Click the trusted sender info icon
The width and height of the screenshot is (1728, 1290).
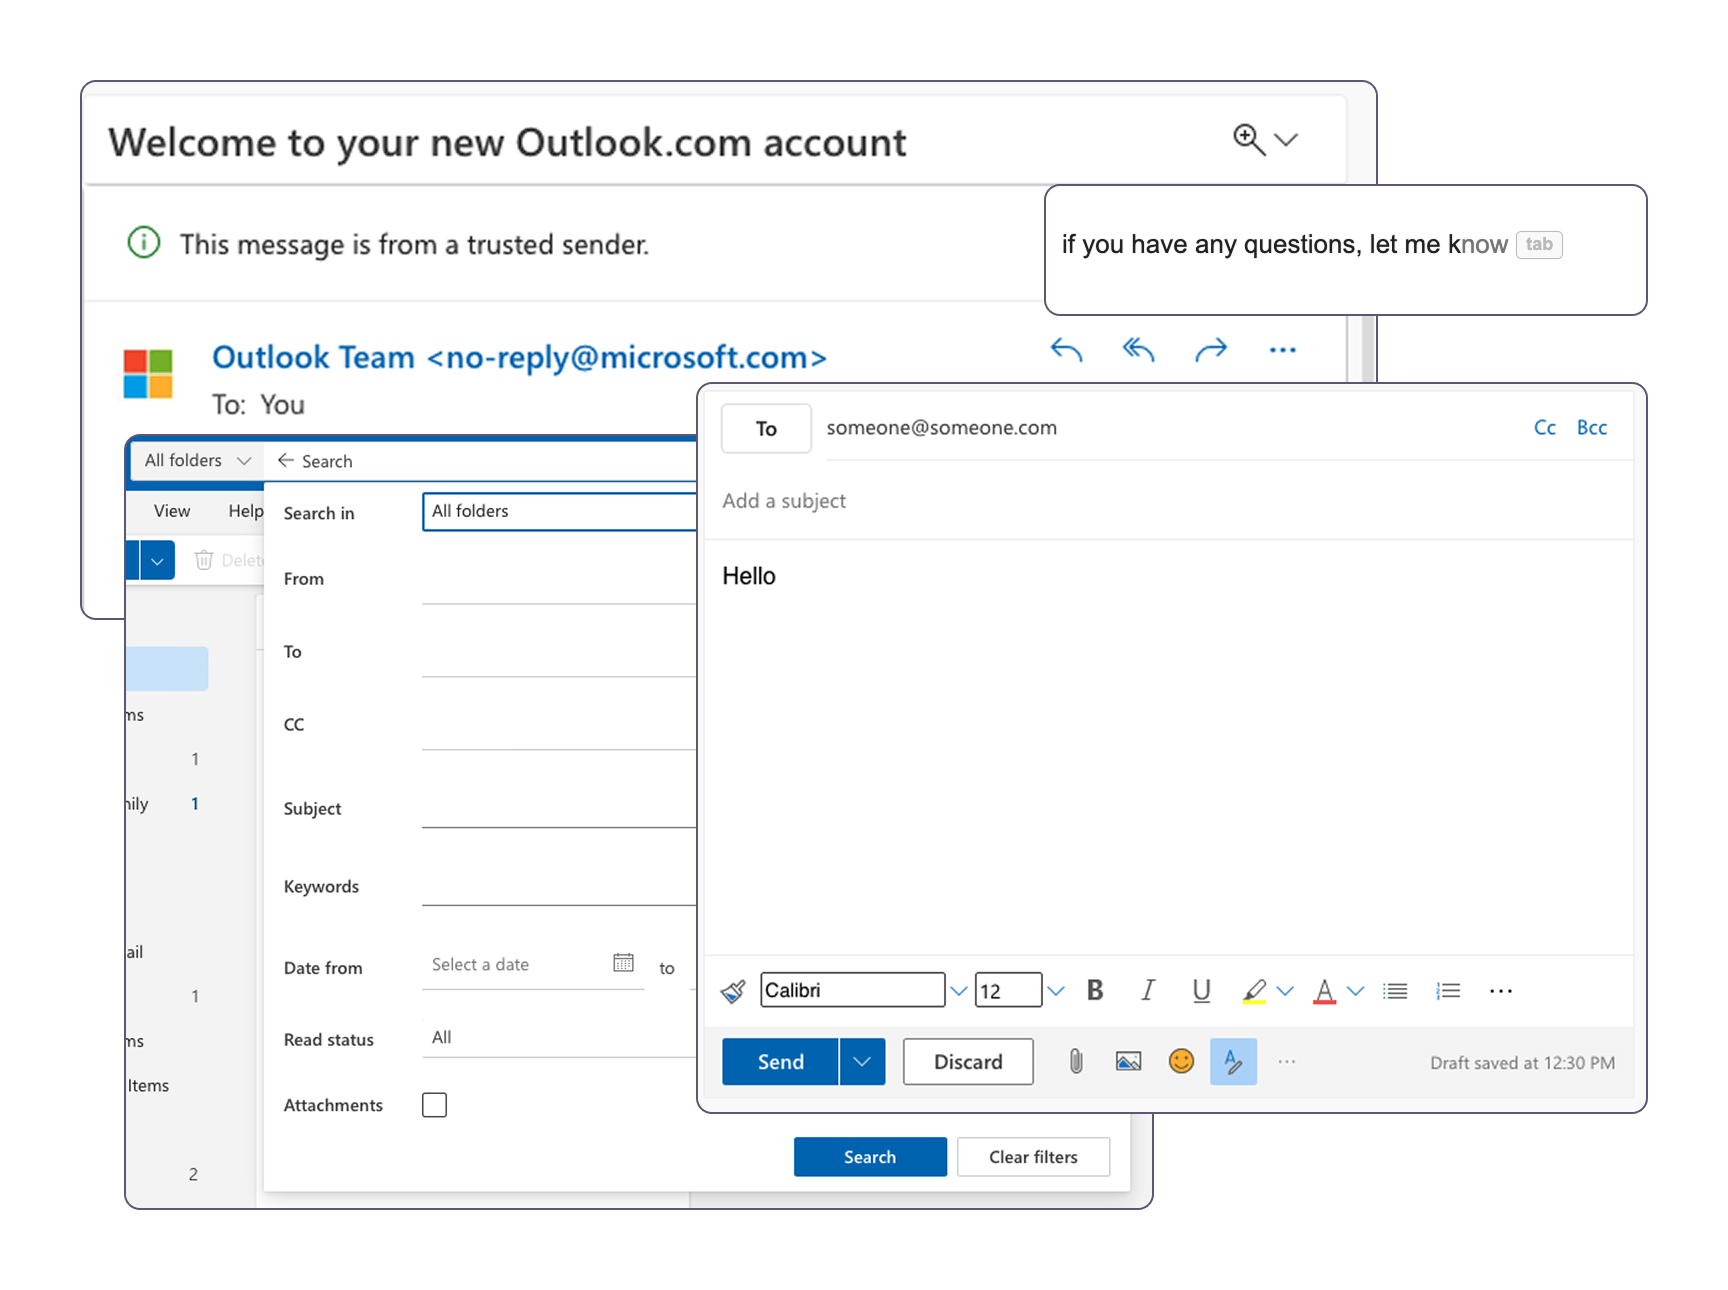(x=144, y=242)
